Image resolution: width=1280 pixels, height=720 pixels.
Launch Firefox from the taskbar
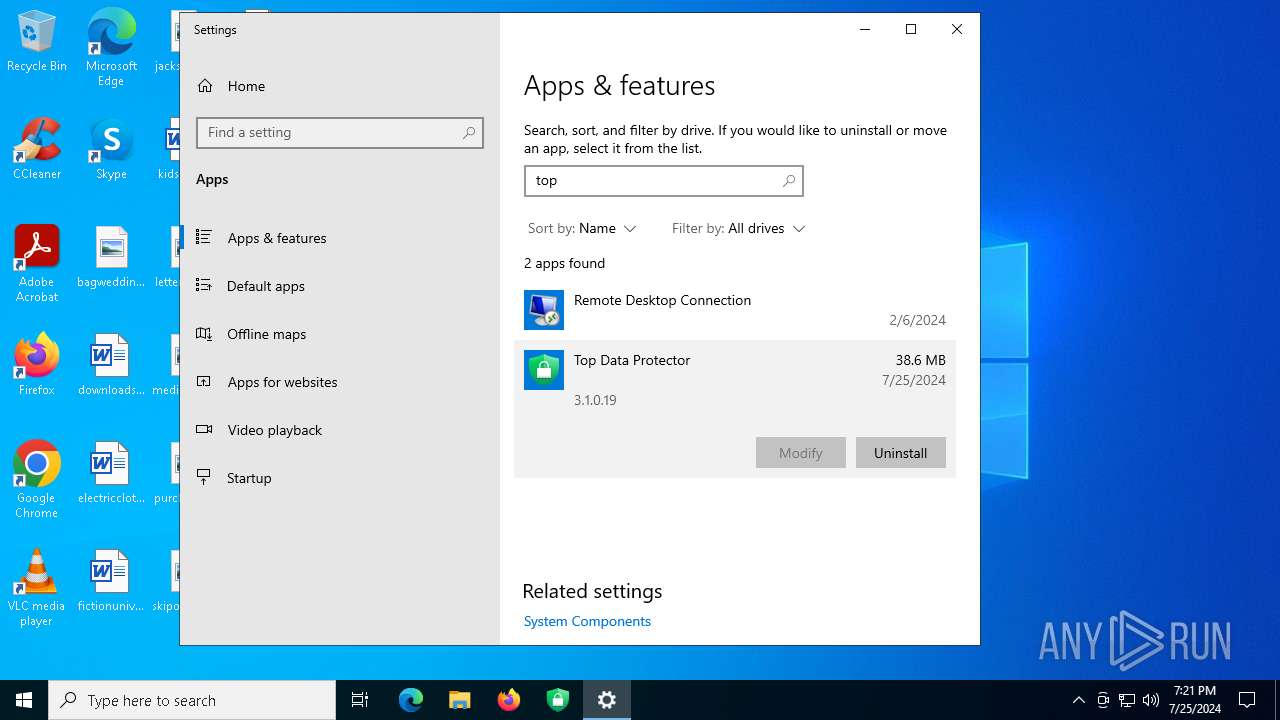(x=509, y=700)
